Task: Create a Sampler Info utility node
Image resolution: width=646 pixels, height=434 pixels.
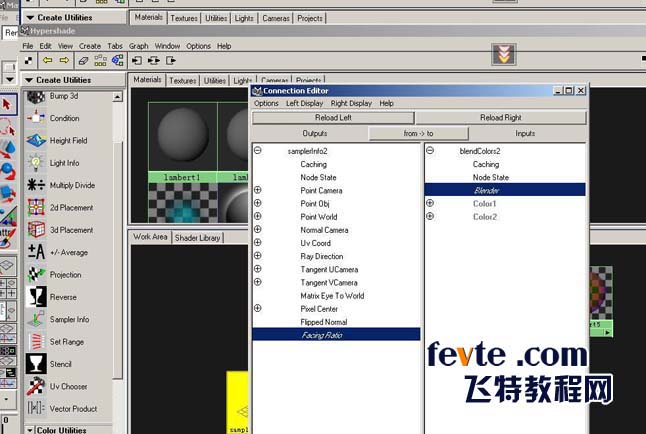Action: 69,319
